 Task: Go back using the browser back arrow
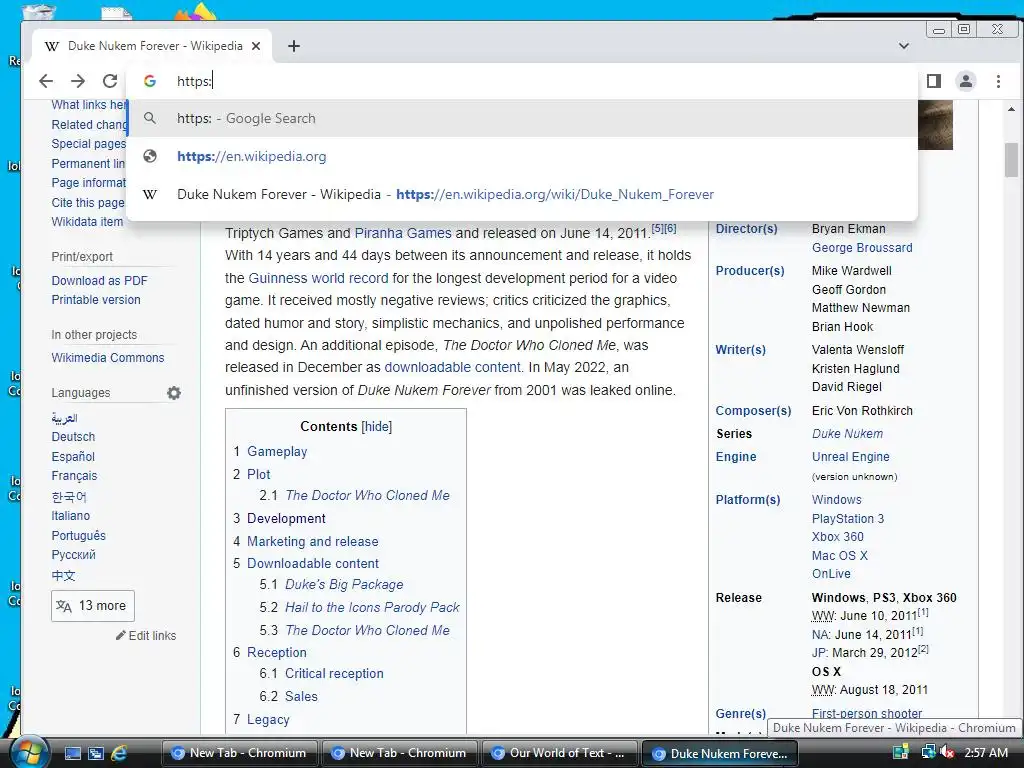(46, 81)
